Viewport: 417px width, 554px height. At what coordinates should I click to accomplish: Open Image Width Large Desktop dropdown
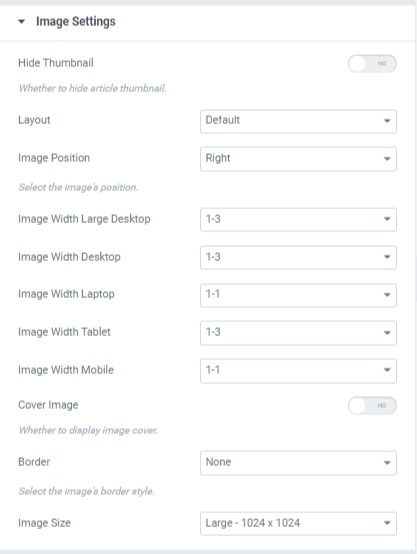pos(298,219)
